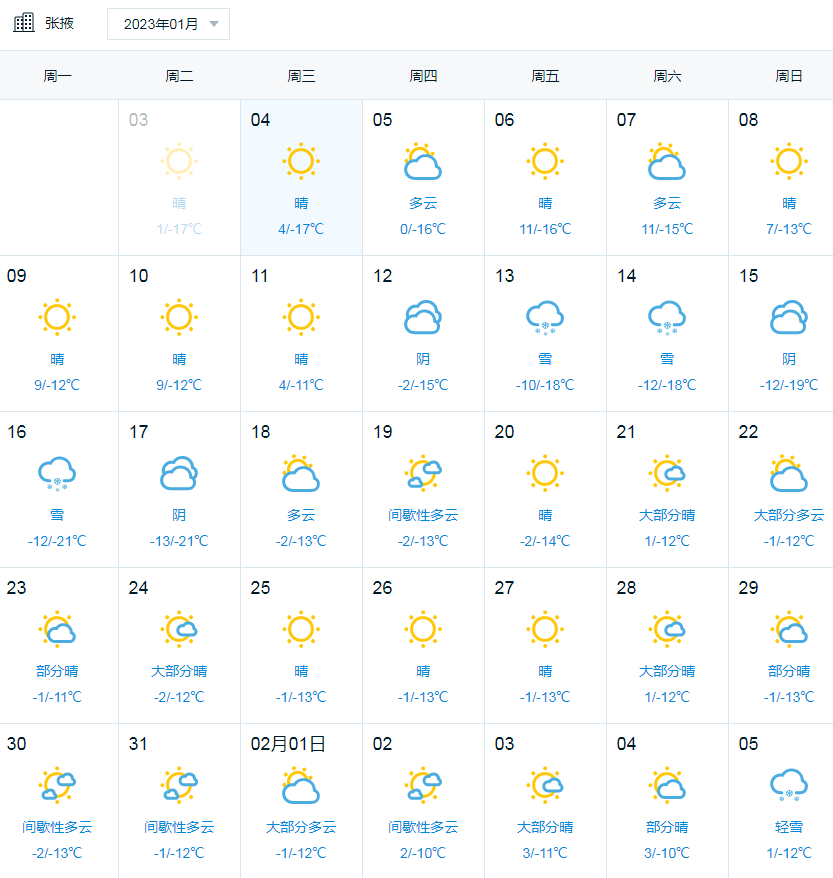The height and width of the screenshot is (878, 833).
Task: Select the snow icon on January 16
Action: click(57, 471)
